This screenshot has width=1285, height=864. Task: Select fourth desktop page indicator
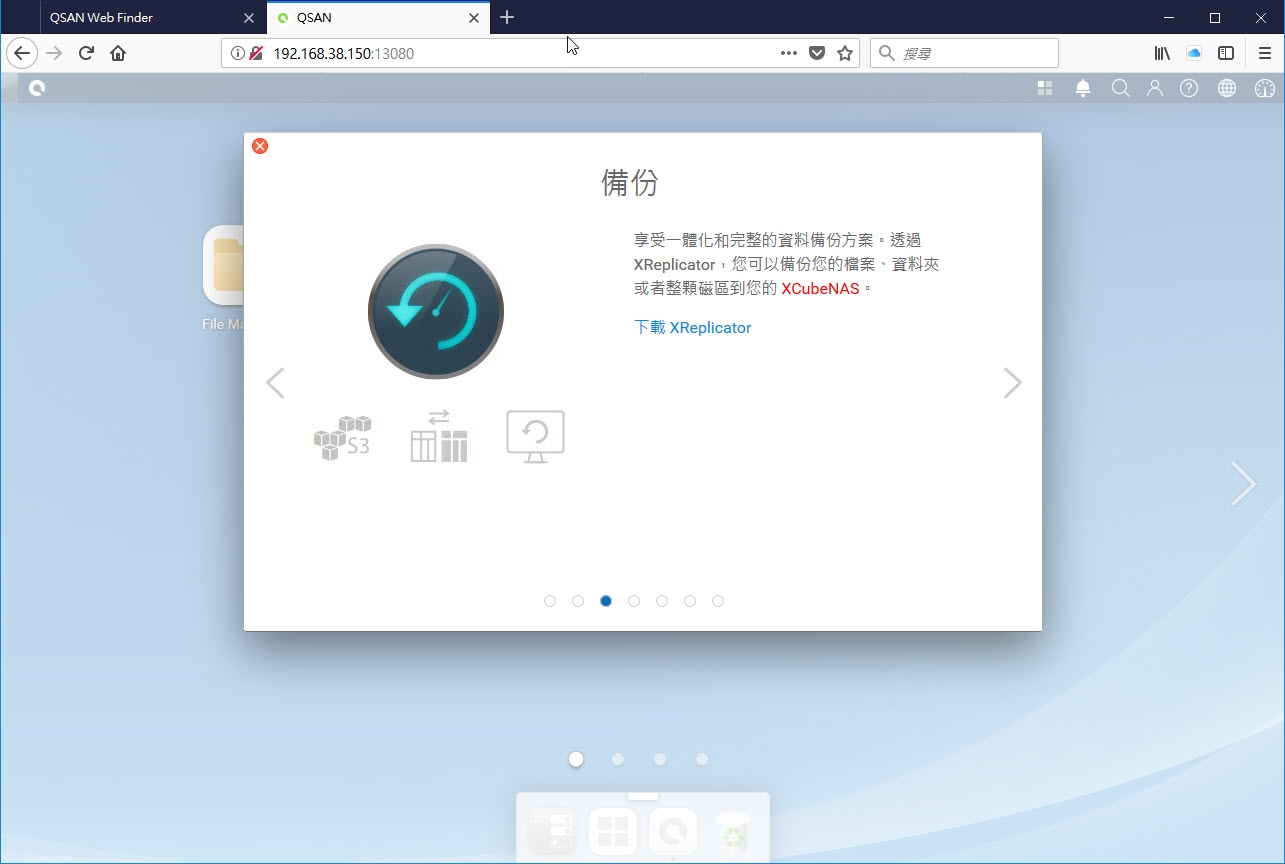pos(702,759)
